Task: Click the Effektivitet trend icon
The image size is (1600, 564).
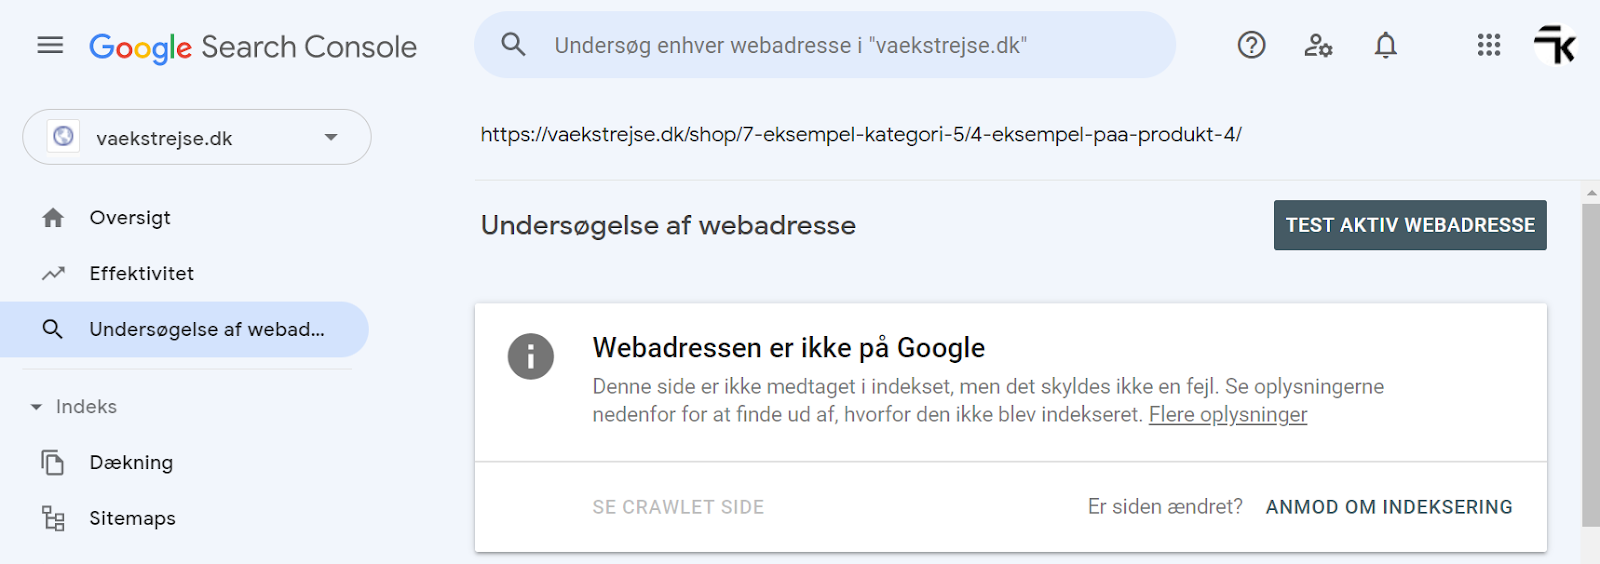Action: [53, 273]
